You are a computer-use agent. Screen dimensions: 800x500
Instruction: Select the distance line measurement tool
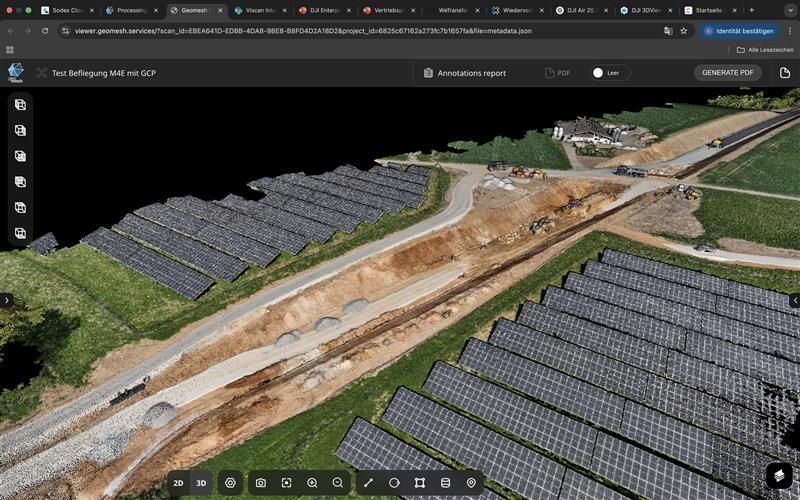click(368, 483)
